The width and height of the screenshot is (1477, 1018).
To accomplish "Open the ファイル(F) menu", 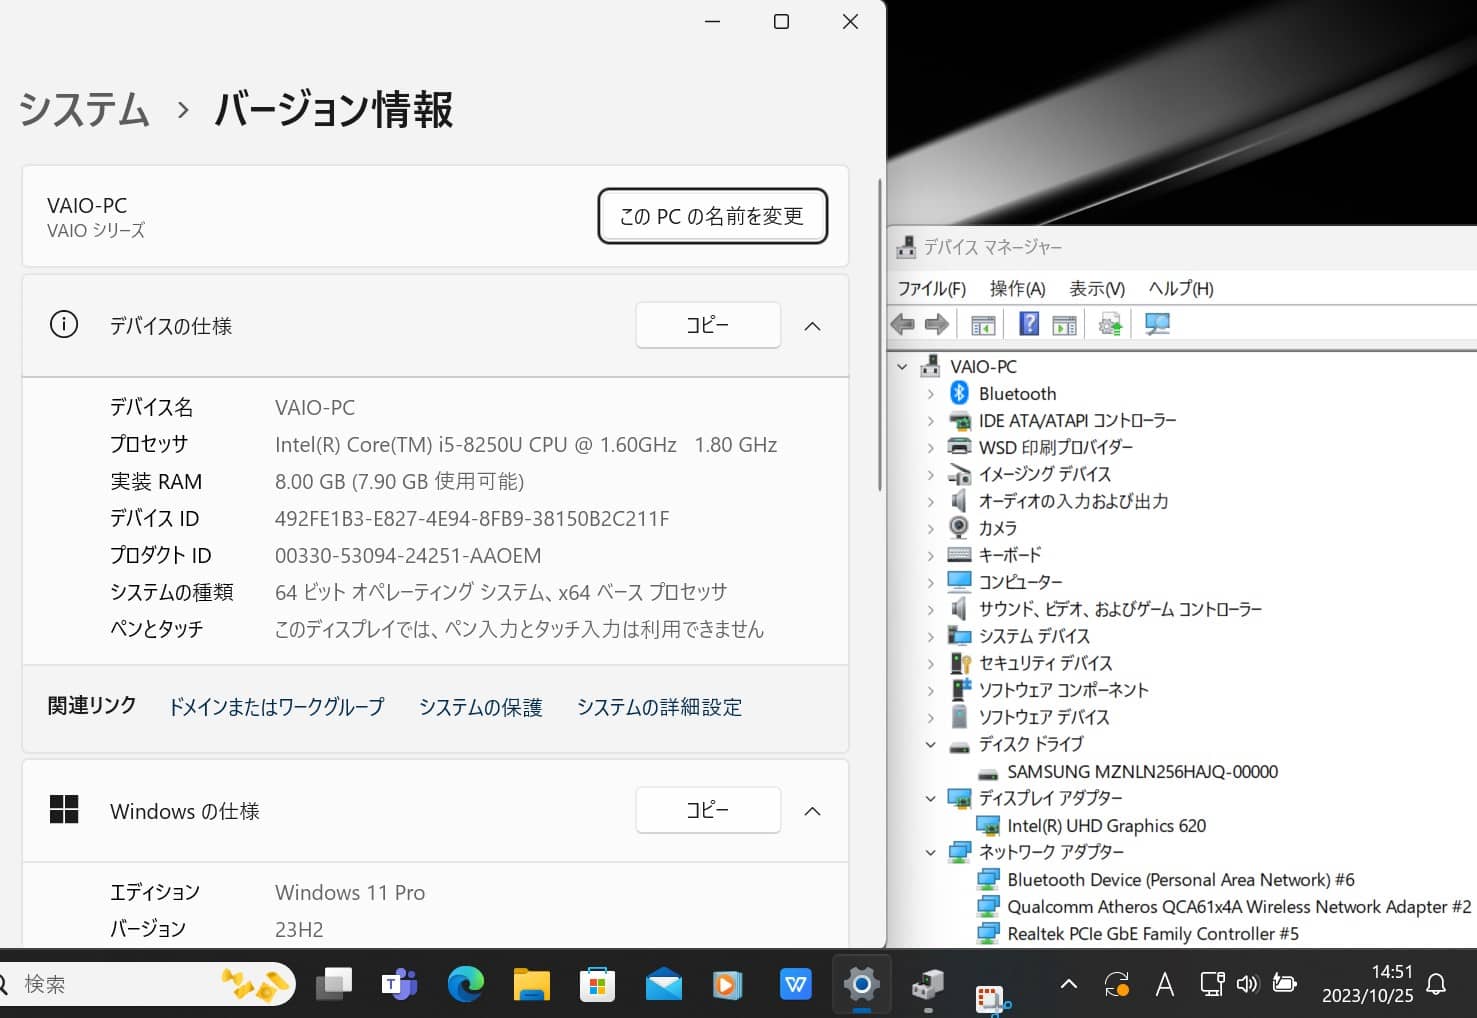I will (x=931, y=289).
